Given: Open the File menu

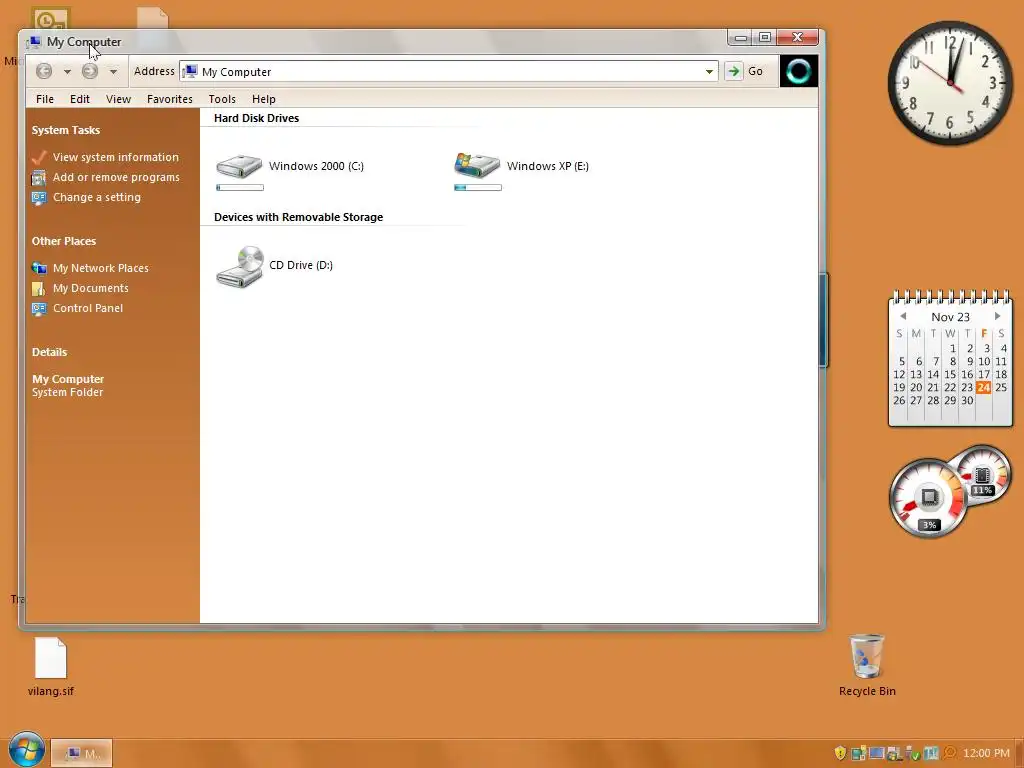Looking at the screenshot, I should [x=45, y=99].
